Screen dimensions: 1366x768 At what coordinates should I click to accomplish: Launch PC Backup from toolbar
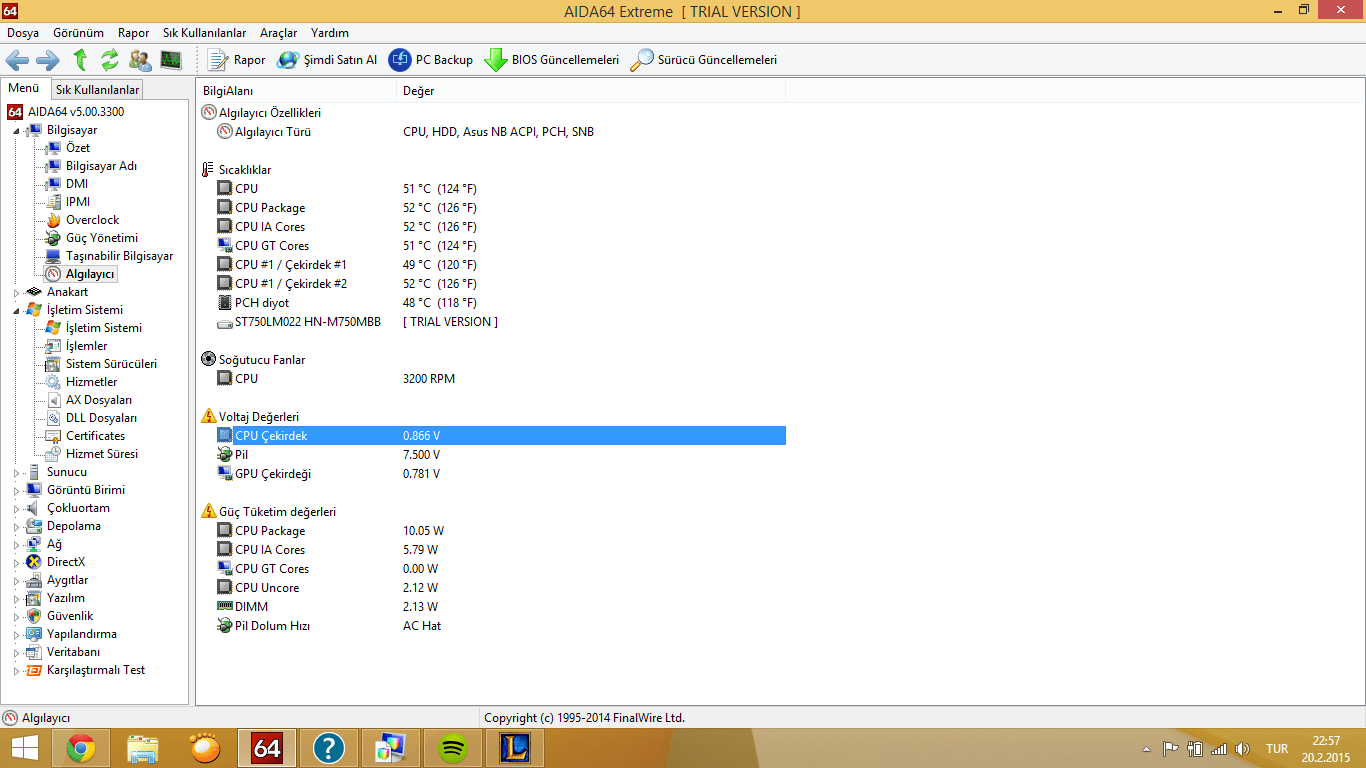click(431, 60)
